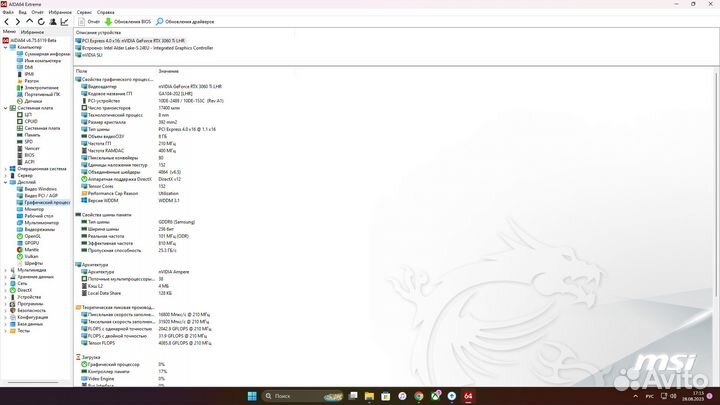Click Обновления BIOS with the green arrow

pos(128,22)
